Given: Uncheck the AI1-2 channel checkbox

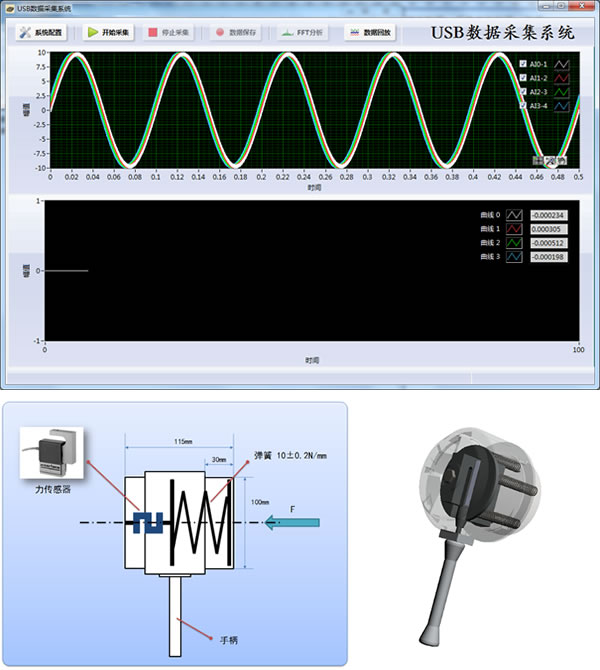Looking at the screenshot, I should click(x=523, y=77).
